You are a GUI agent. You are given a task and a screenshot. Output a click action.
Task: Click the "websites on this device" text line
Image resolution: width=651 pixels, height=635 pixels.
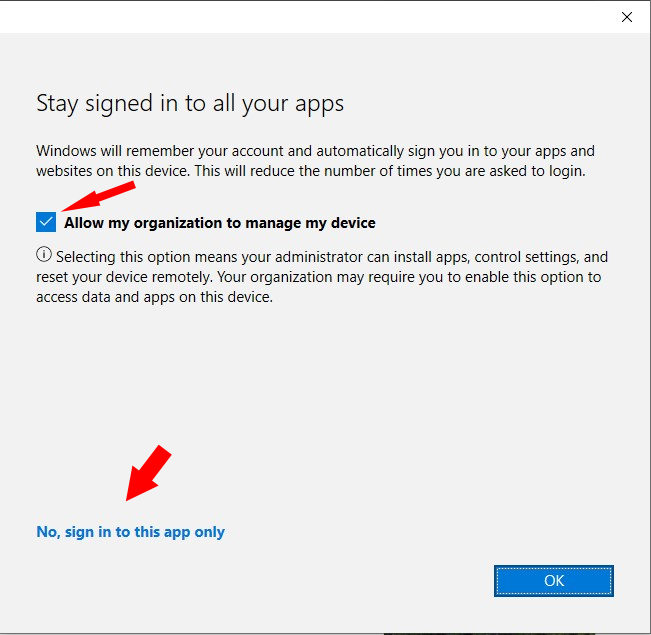[x=310, y=171]
